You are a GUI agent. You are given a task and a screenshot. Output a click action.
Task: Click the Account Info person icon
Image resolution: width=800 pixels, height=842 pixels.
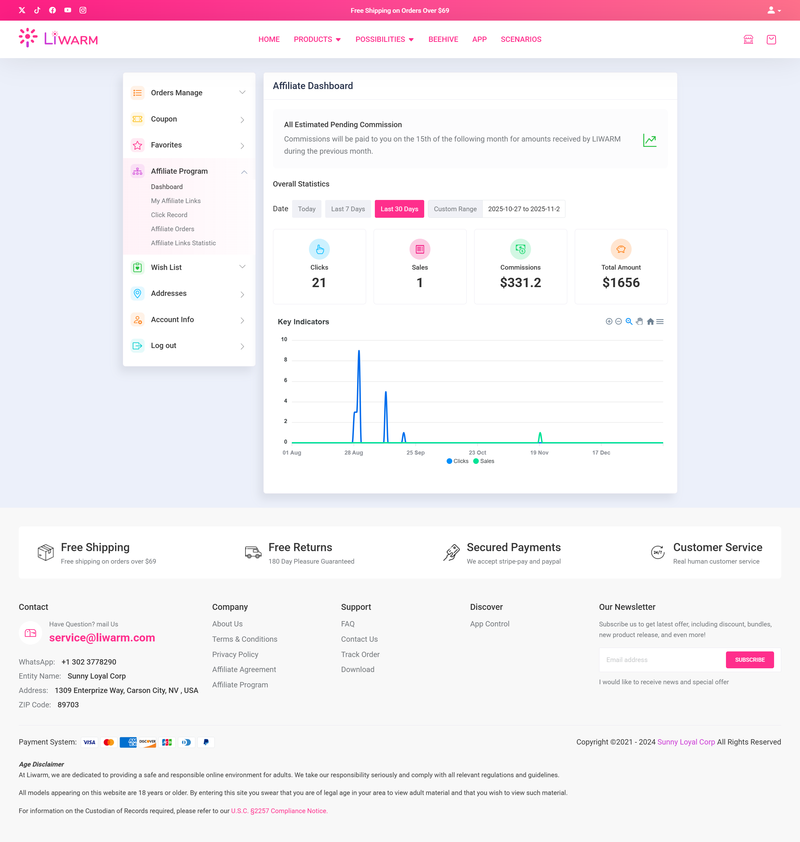(137, 320)
